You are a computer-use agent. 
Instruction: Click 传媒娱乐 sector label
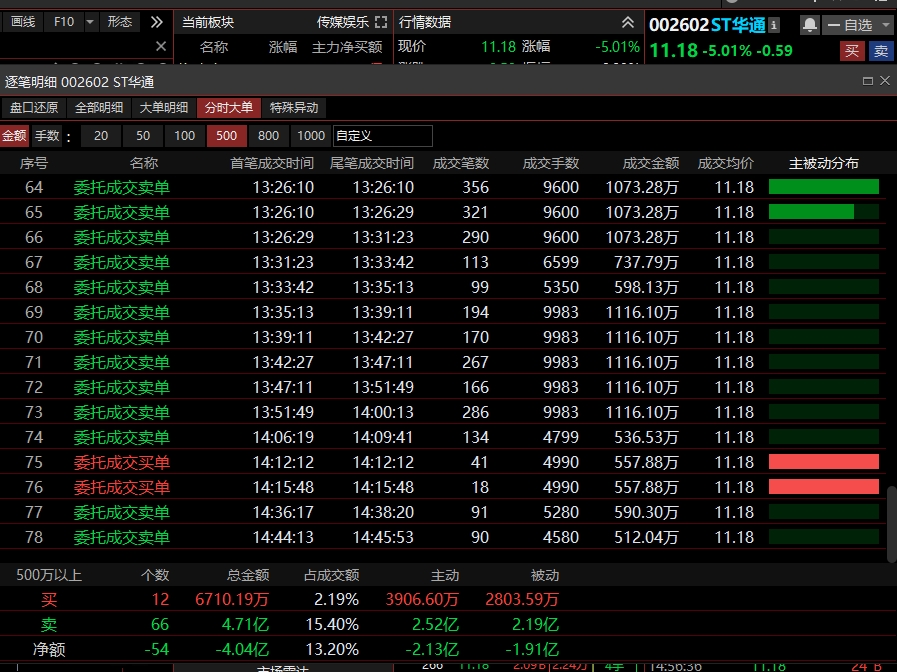(x=343, y=22)
